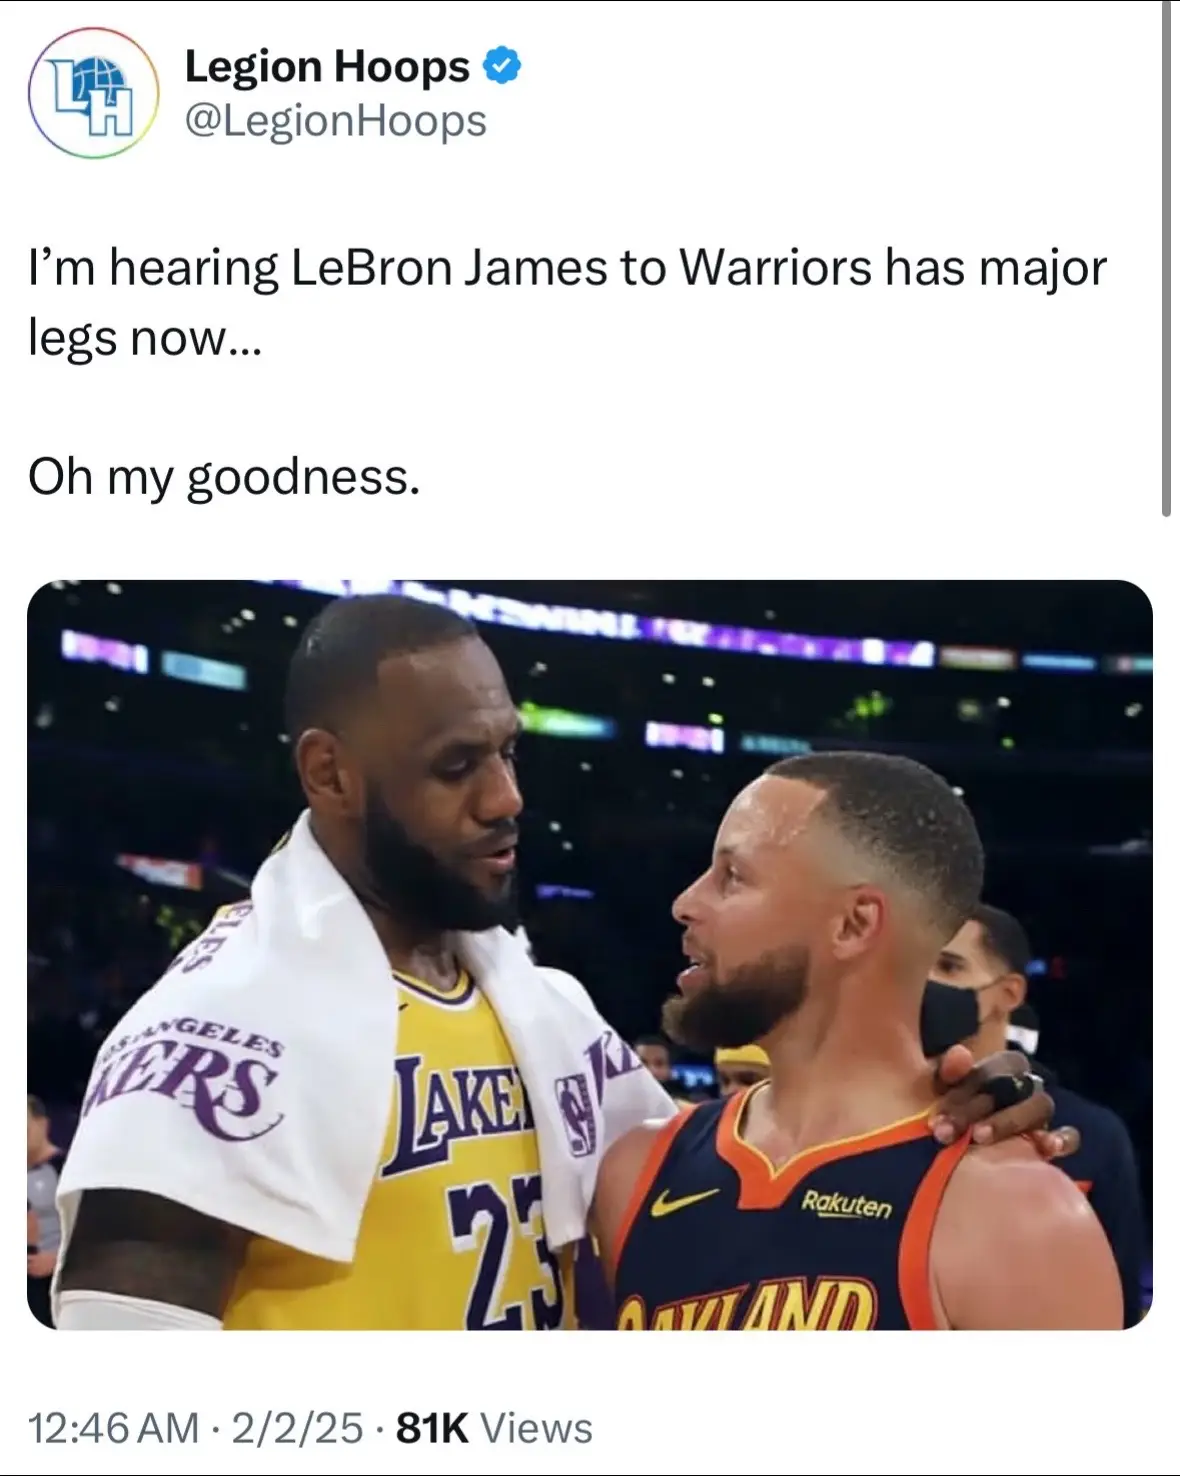Click the vertical scrollbar on right edge
Viewport: 1180px width, 1476px height.
point(1166,258)
